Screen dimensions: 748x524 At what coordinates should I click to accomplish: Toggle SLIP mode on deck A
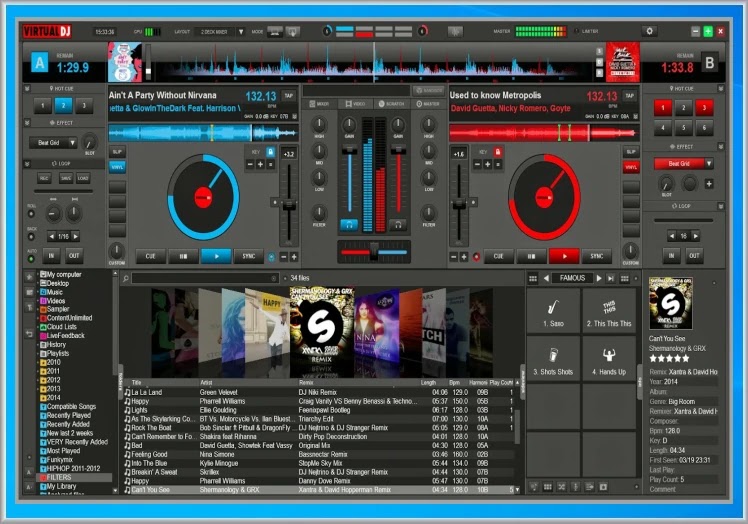117,152
